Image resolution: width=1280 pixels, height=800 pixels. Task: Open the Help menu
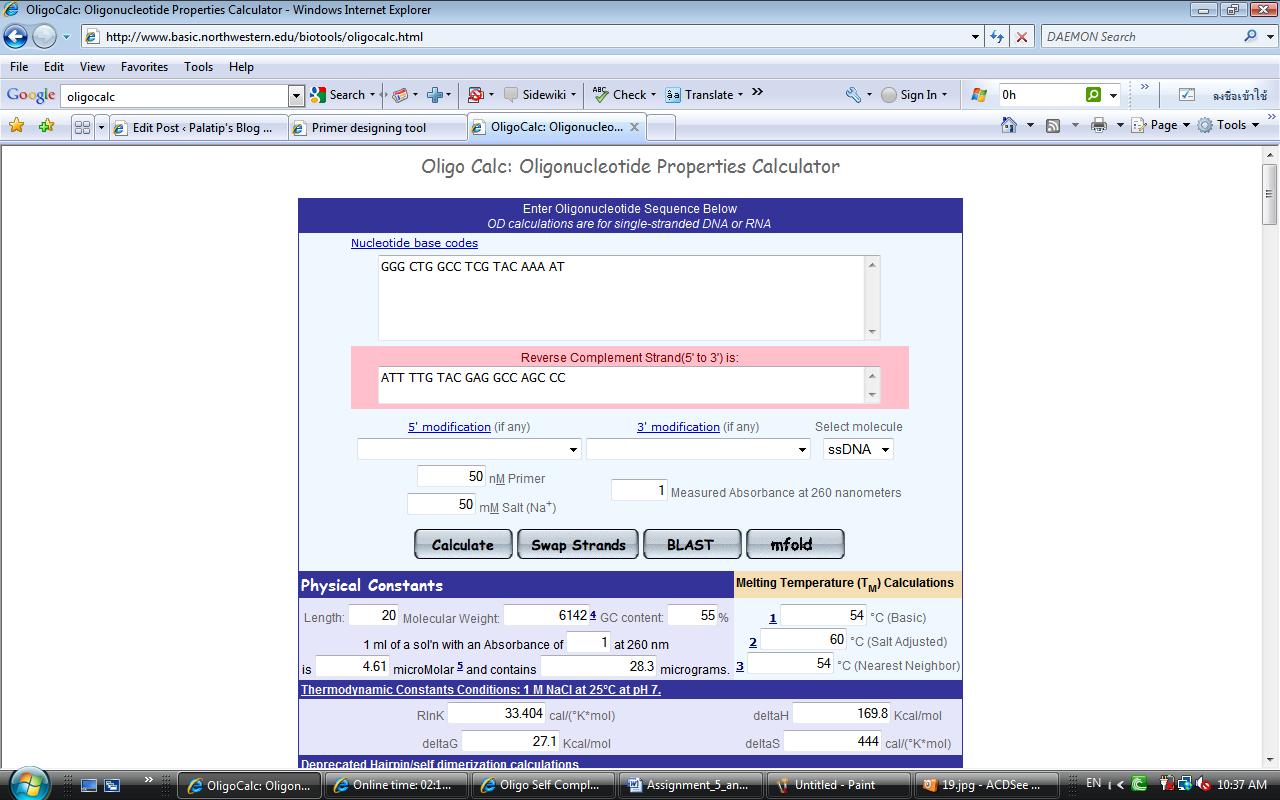tap(241, 67)
